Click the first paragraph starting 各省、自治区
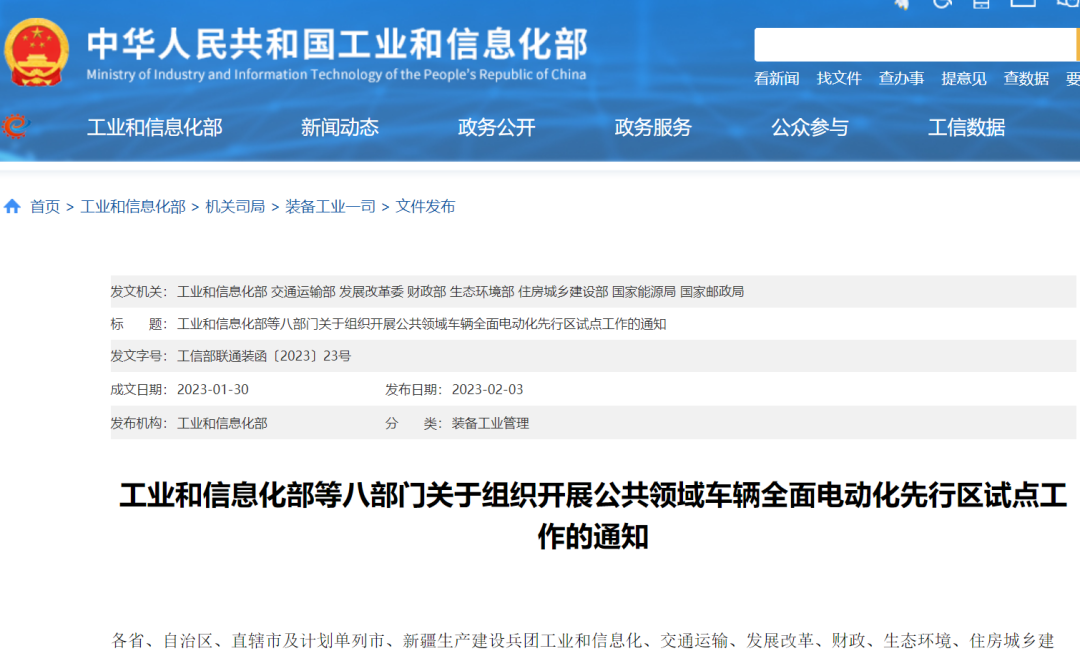This screenshot has width=1080, height=661. tap(583, 641)
